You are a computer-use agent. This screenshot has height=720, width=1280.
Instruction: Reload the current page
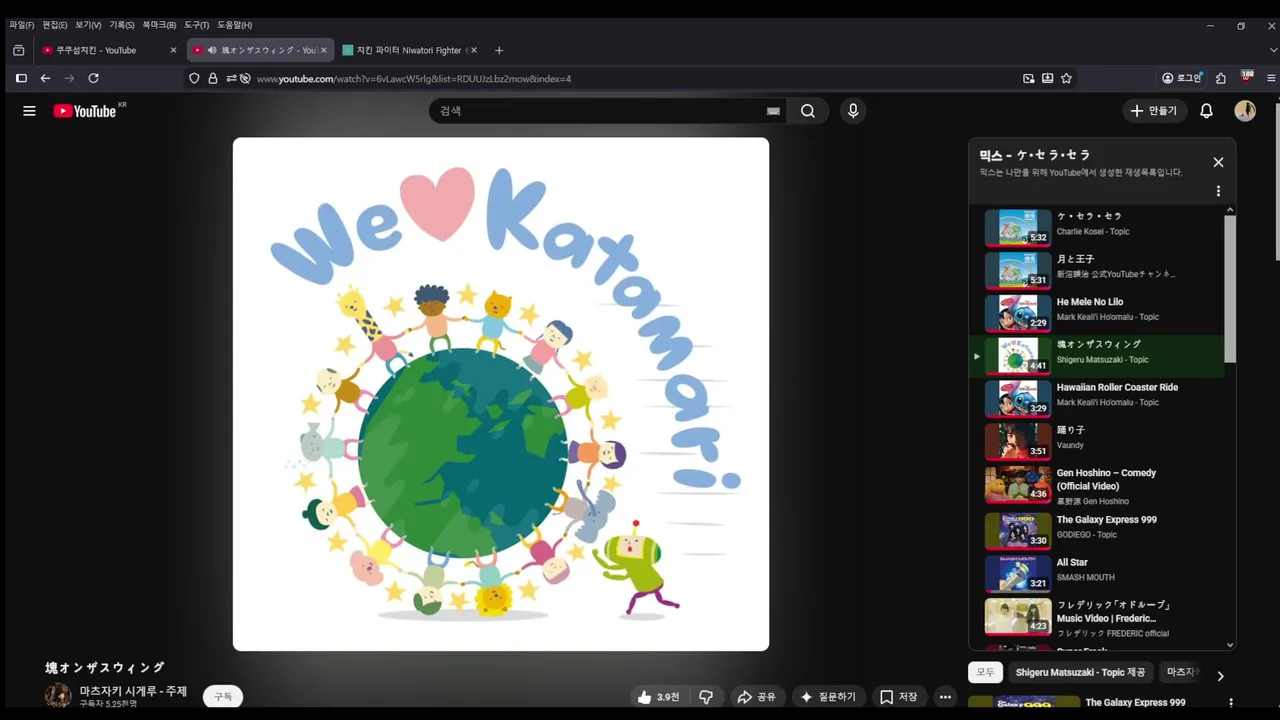(93, 78)
